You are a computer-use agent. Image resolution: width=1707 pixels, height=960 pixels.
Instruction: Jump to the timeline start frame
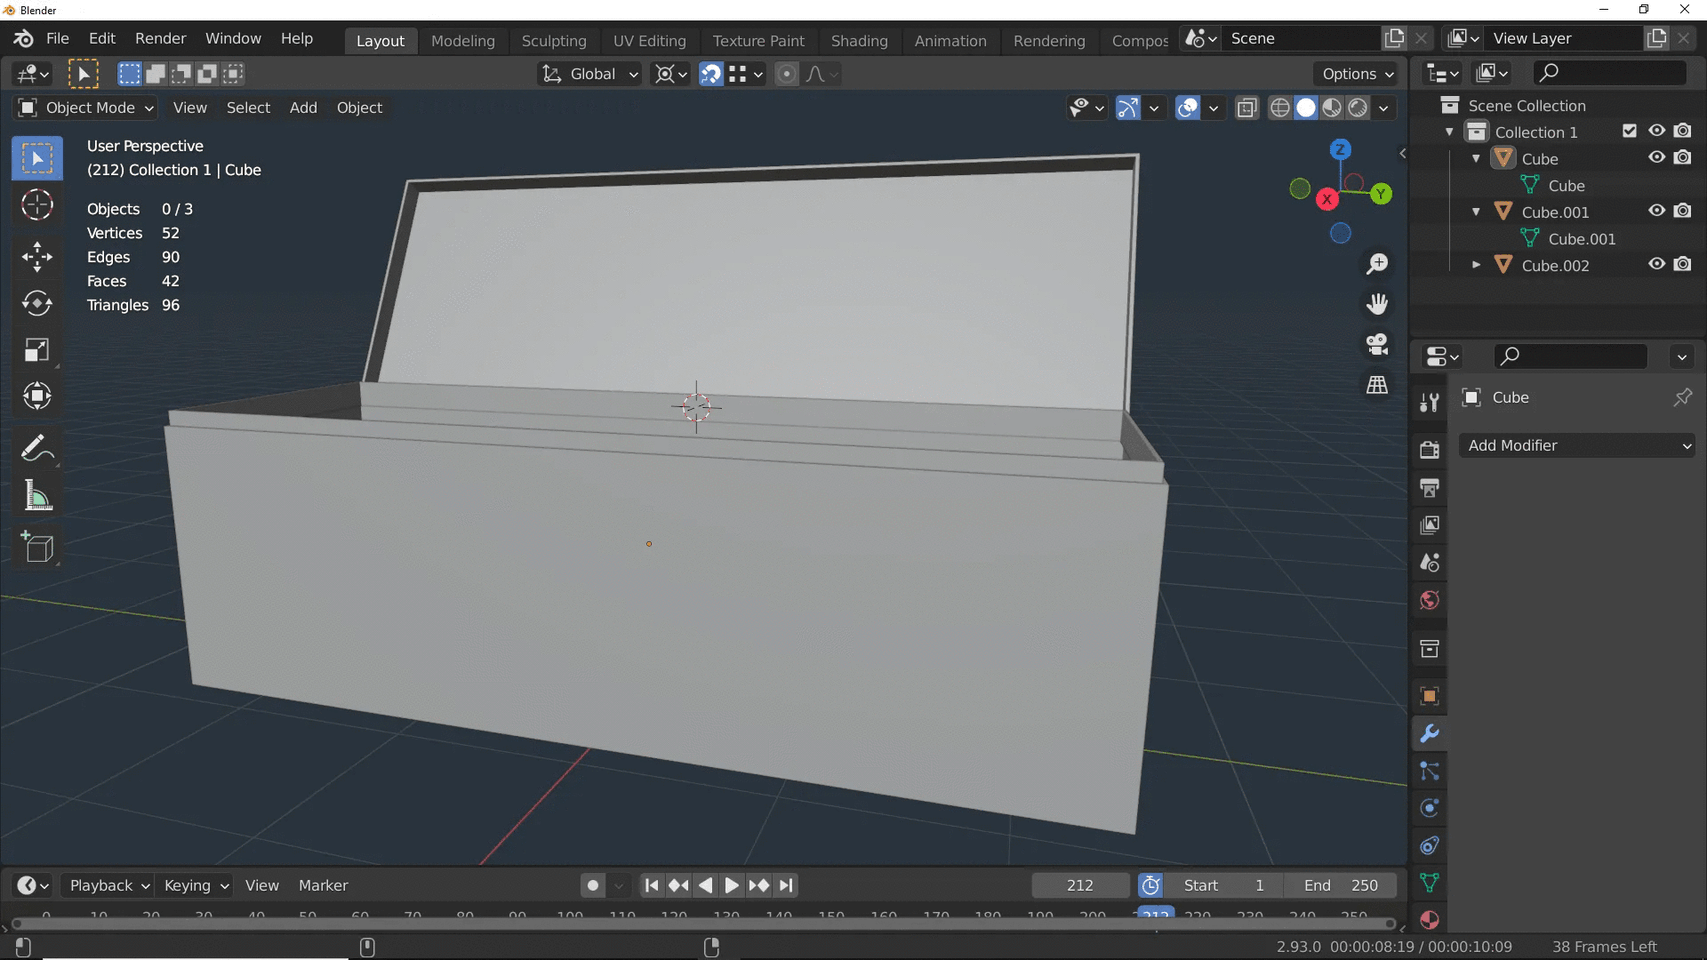tap(651, 885)
